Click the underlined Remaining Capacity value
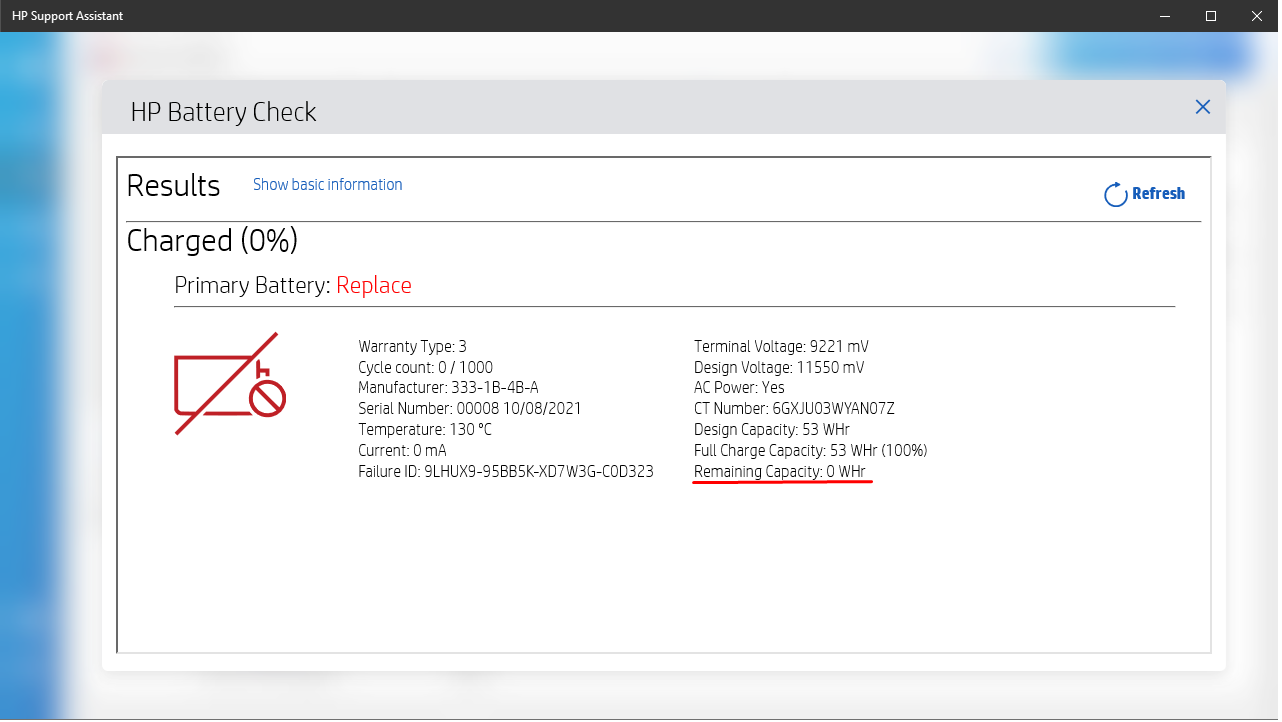Image resolution: width=1282 pixels, height=722 pixels. (x=782, y=471)
